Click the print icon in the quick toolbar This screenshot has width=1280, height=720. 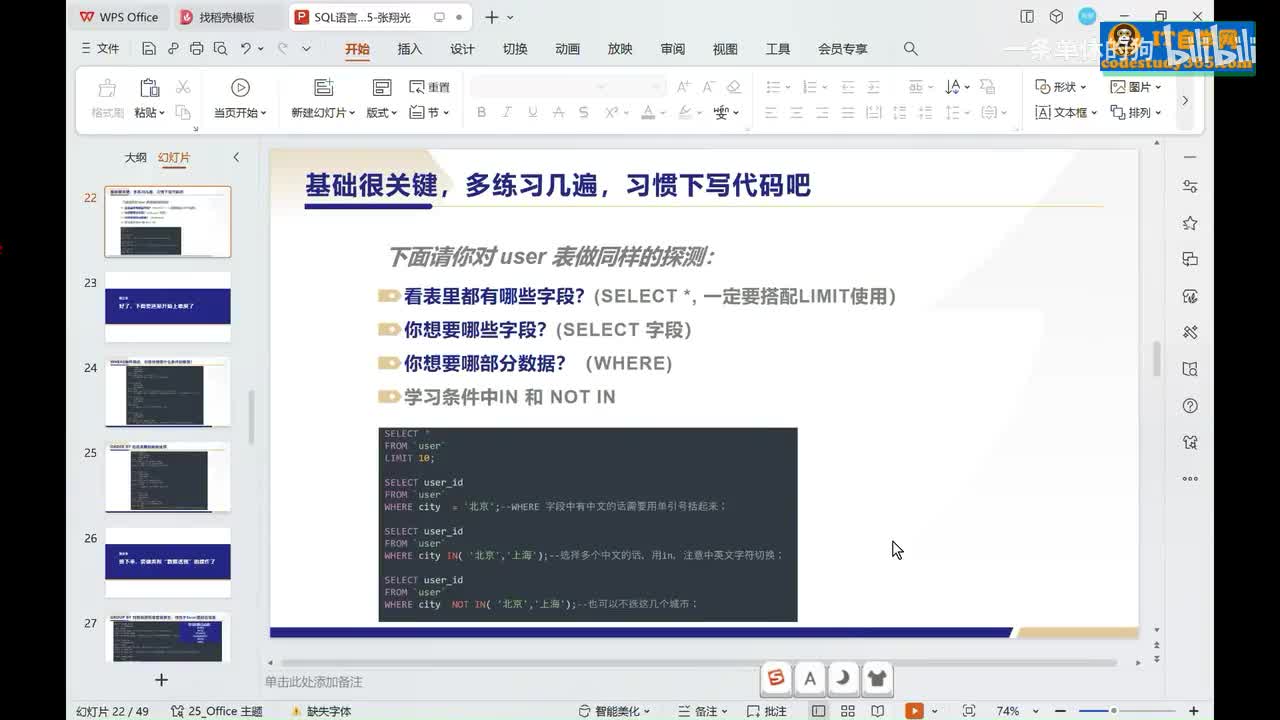pyautogui.click(x=196, y=48)
